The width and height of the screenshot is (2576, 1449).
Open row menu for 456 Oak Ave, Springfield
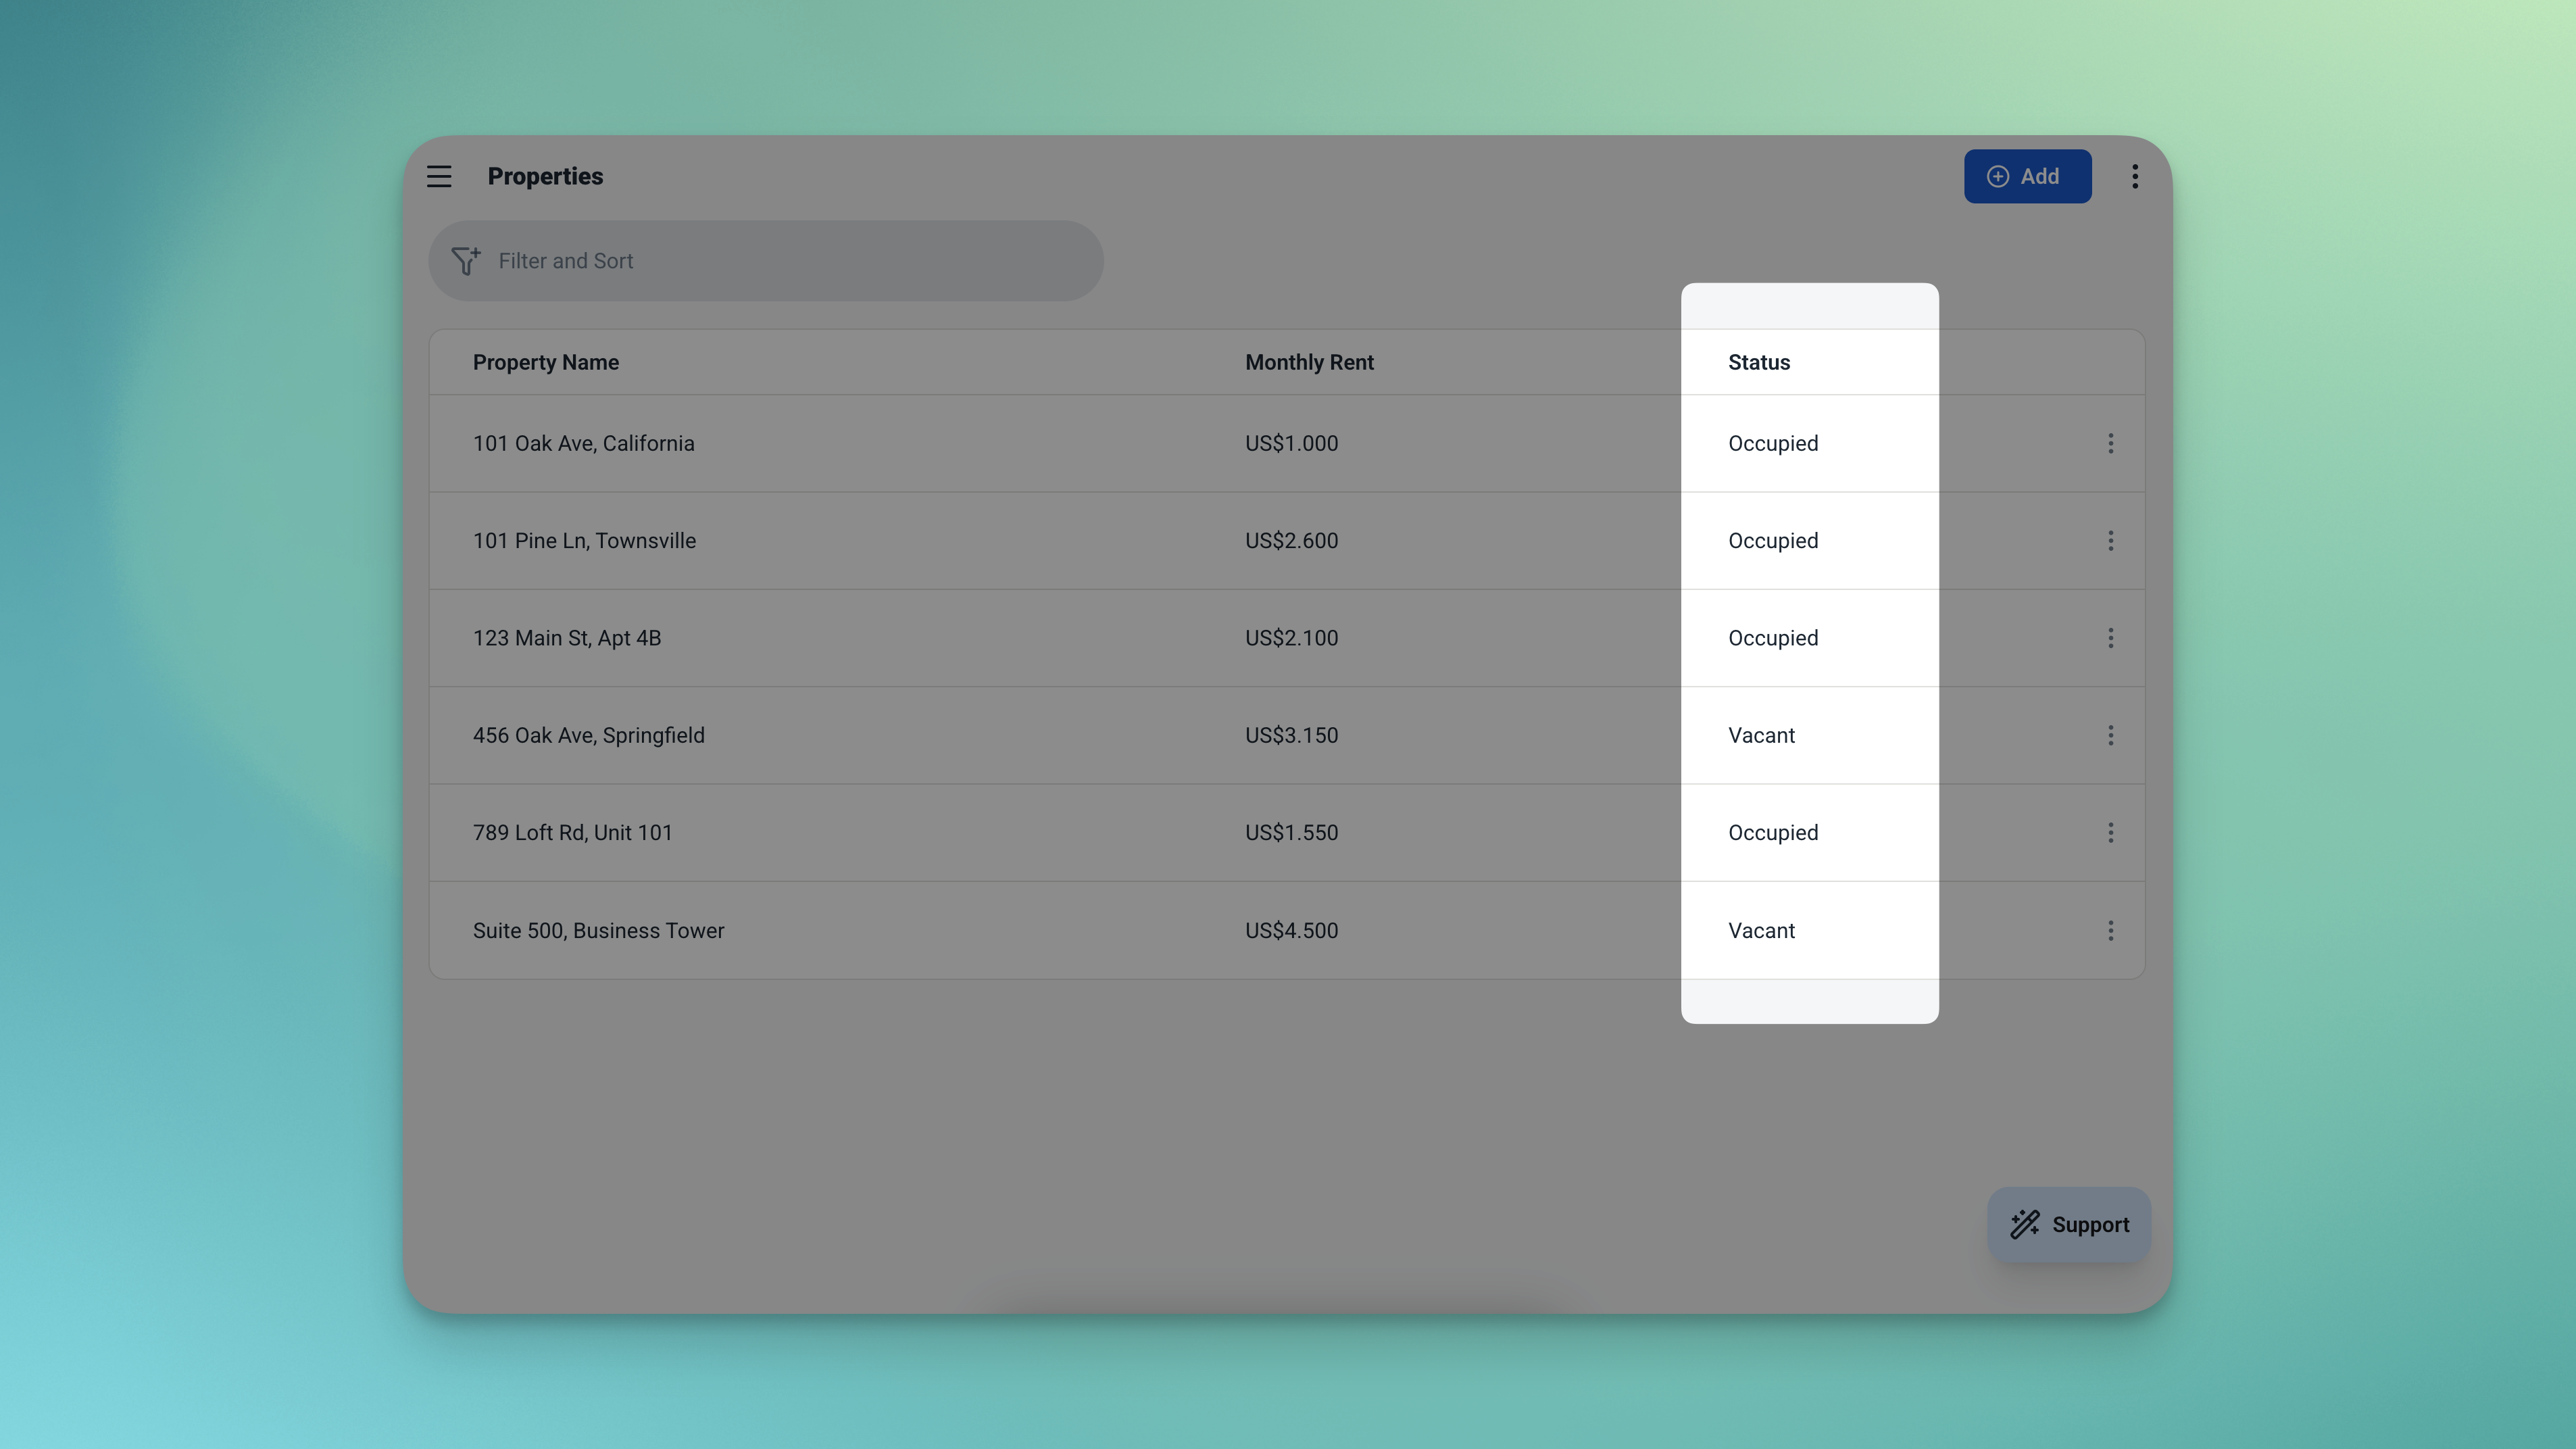coord(2110,735)
